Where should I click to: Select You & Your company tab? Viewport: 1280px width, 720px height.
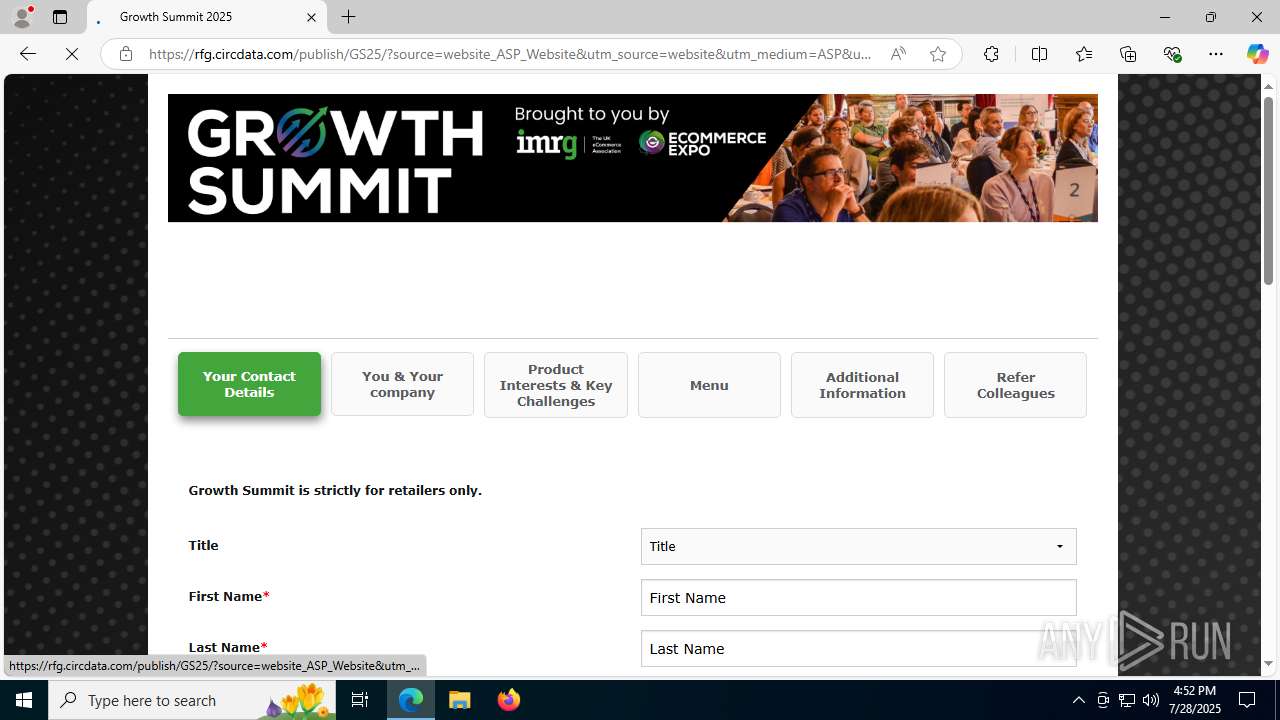[402, 384]
